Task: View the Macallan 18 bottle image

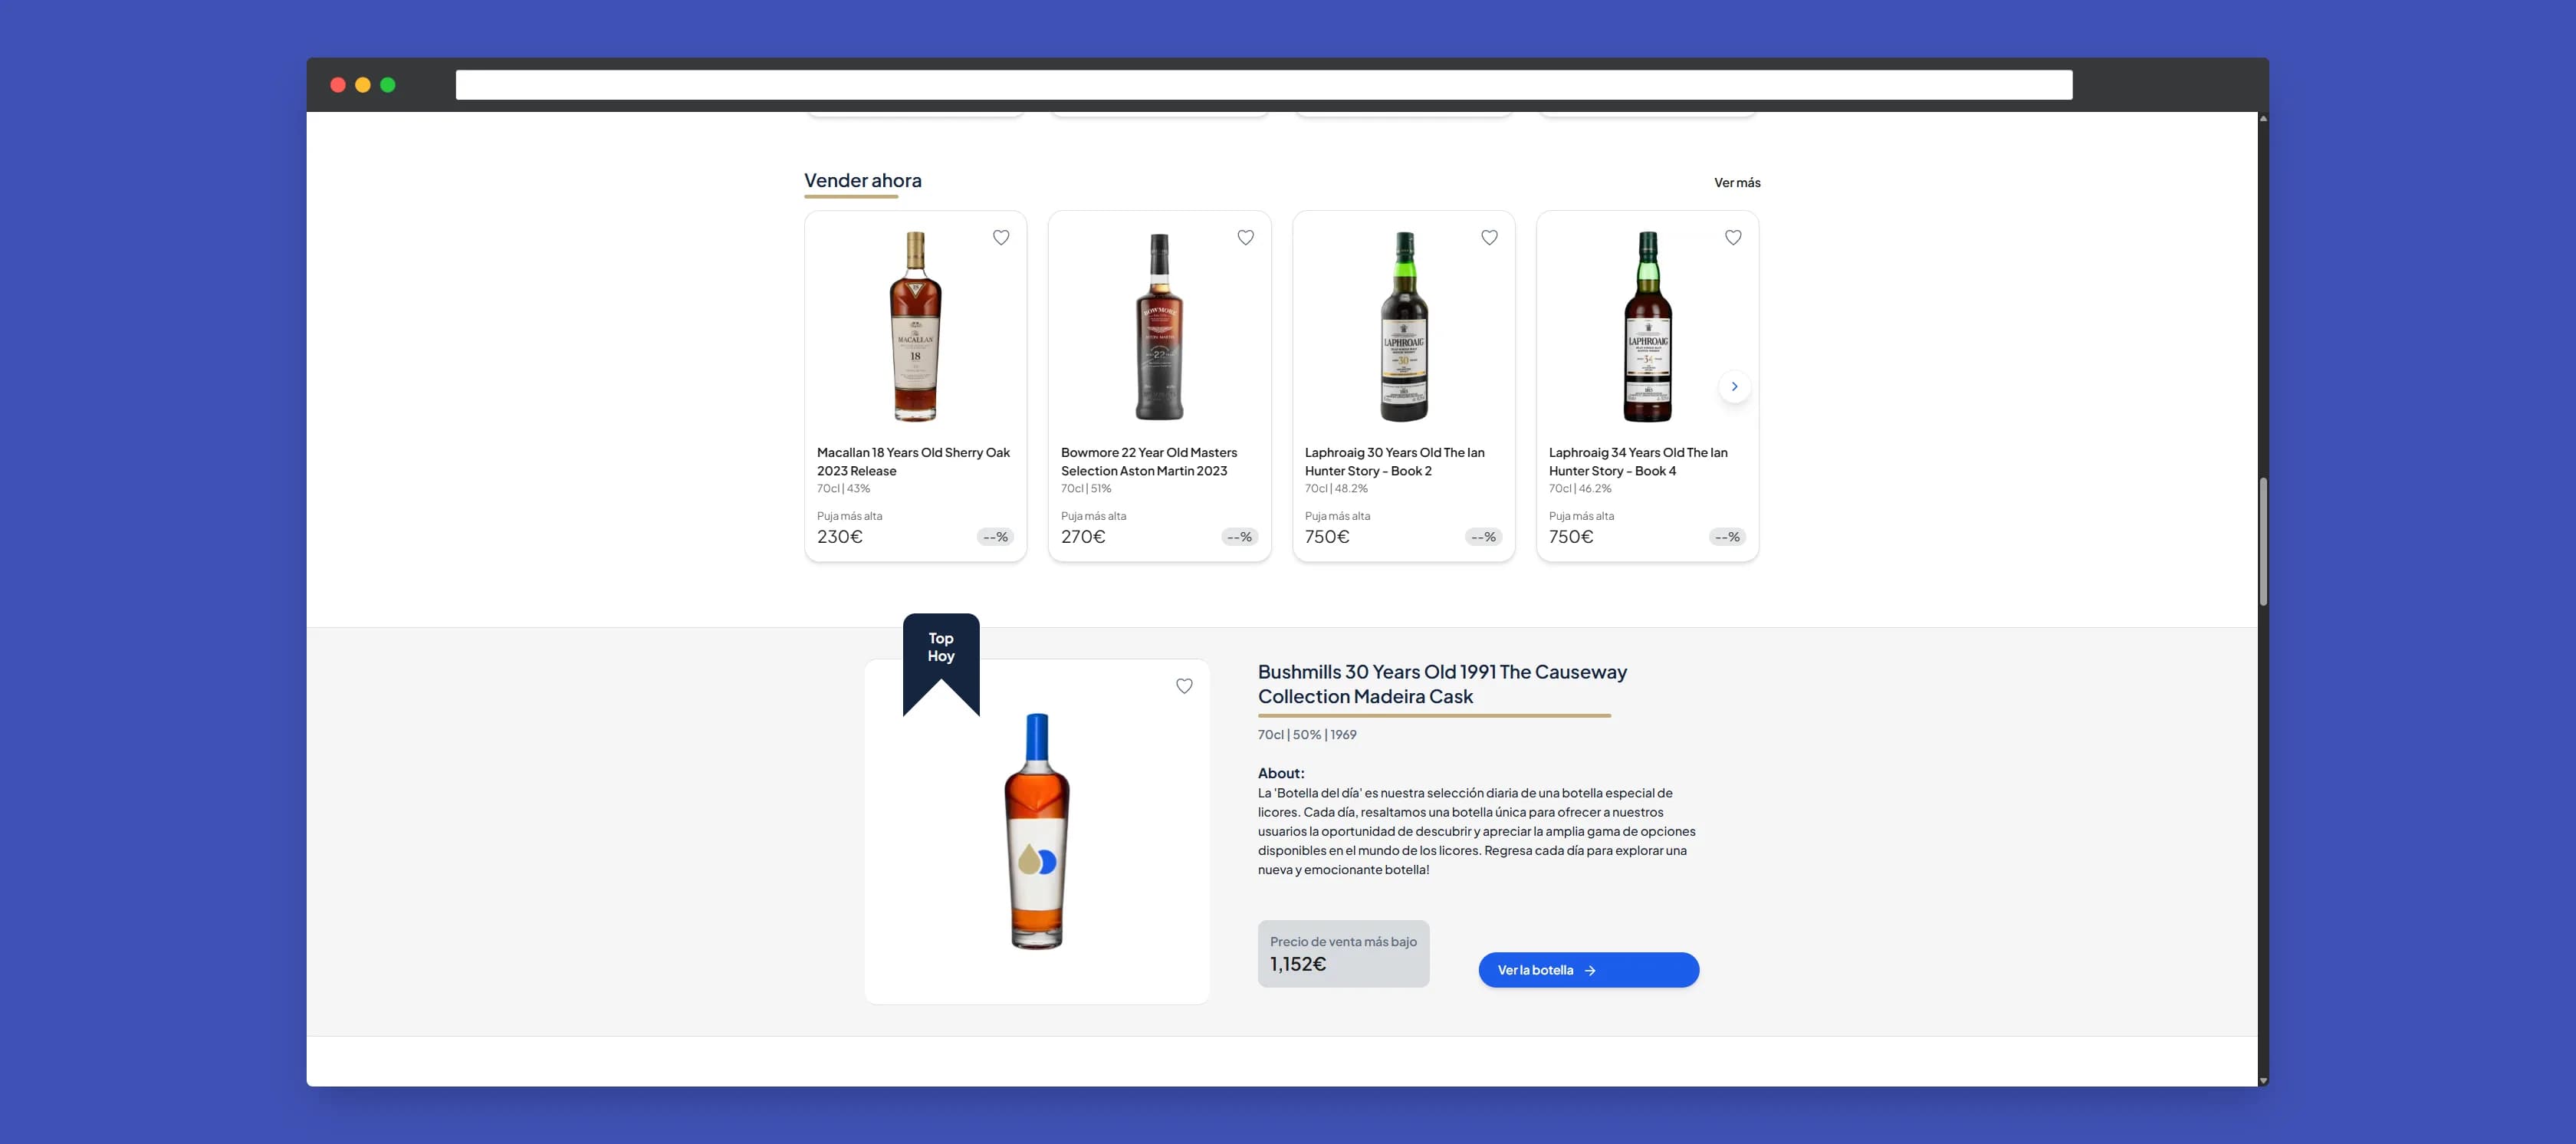Action: 915,326
